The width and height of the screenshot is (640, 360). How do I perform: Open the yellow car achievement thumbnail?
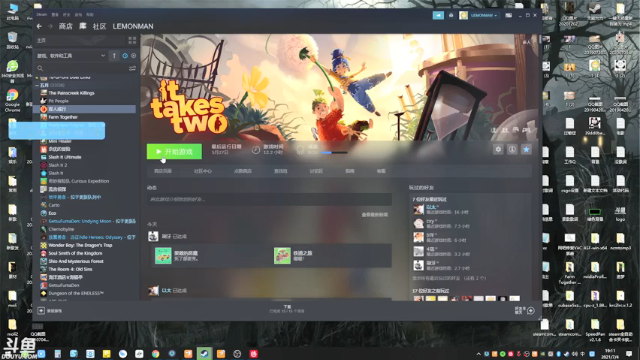click(x=163, y=256)
